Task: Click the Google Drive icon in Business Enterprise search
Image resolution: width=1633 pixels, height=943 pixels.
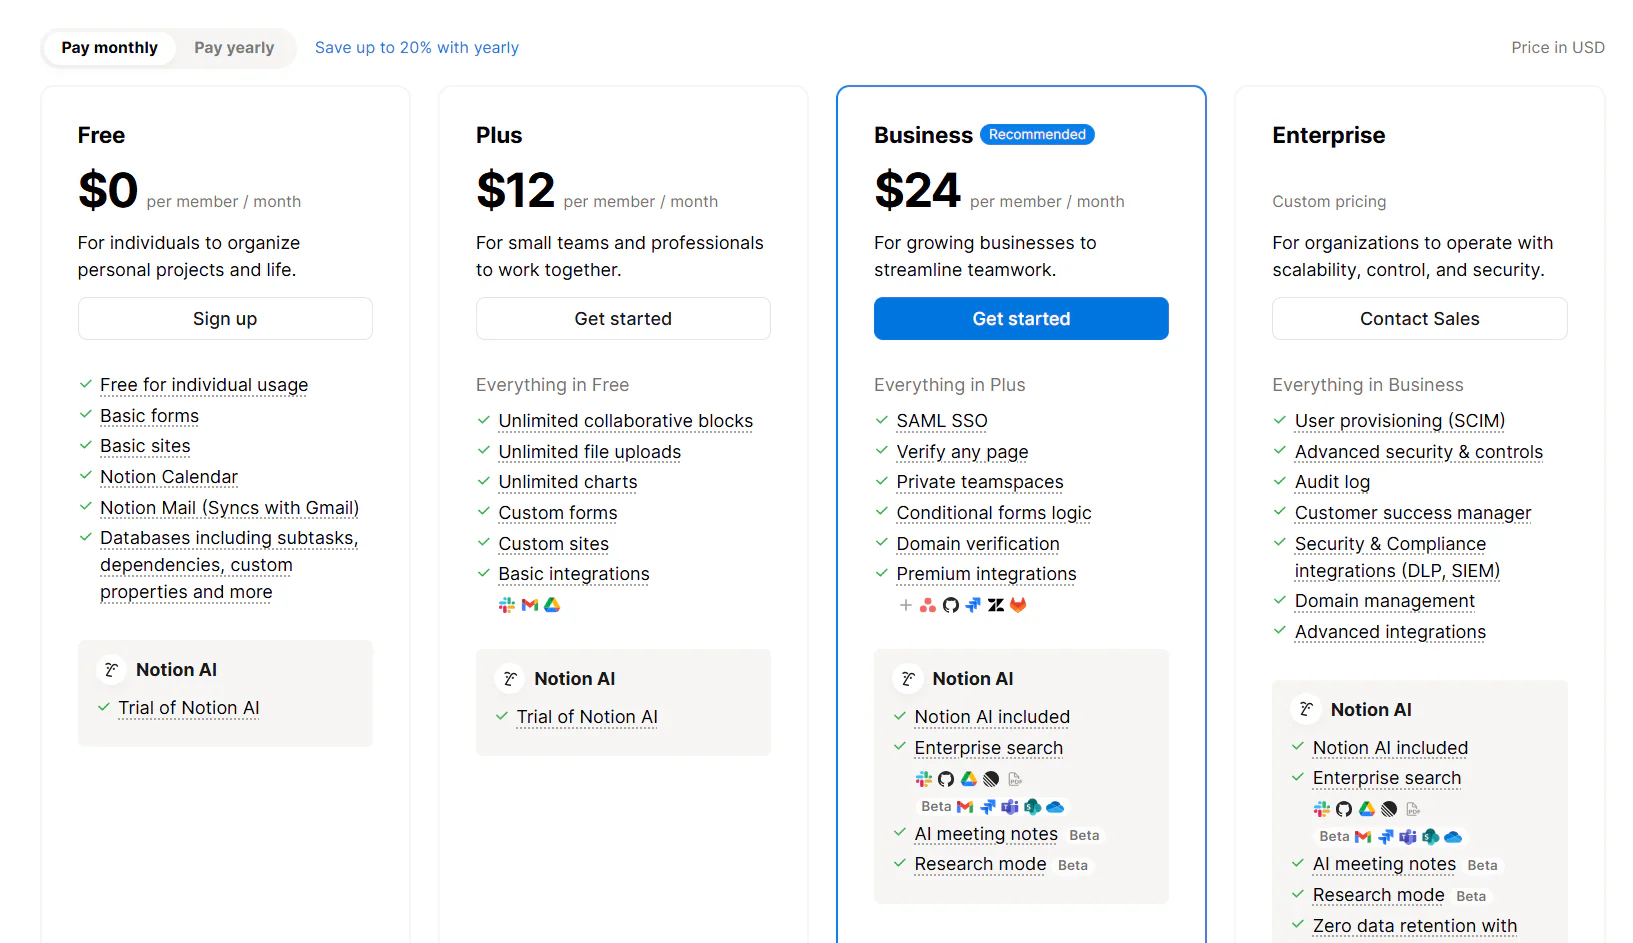Action: [969, 779]
